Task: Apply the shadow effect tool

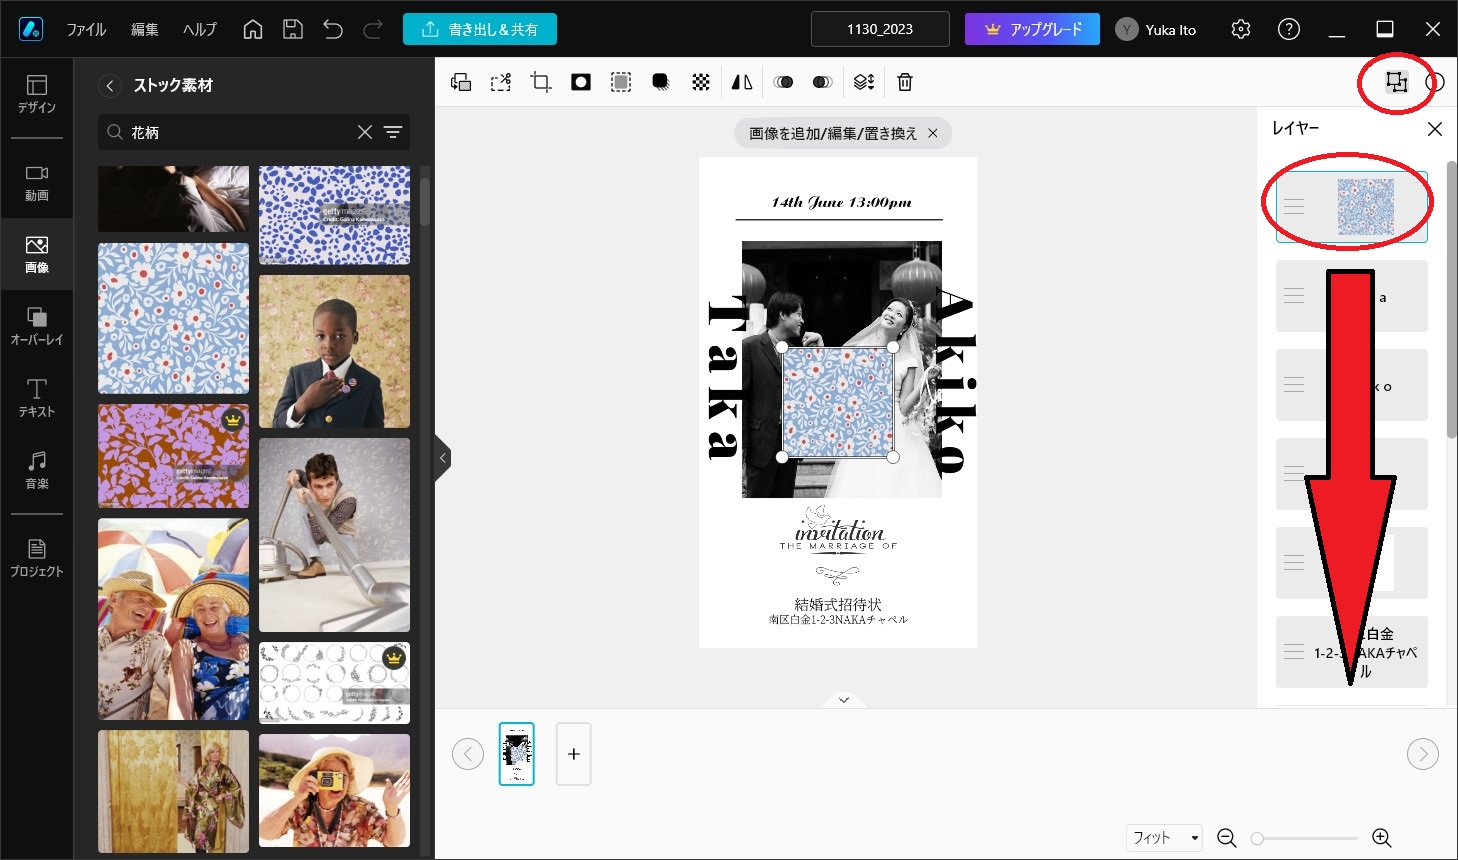Action: (661, 83)
